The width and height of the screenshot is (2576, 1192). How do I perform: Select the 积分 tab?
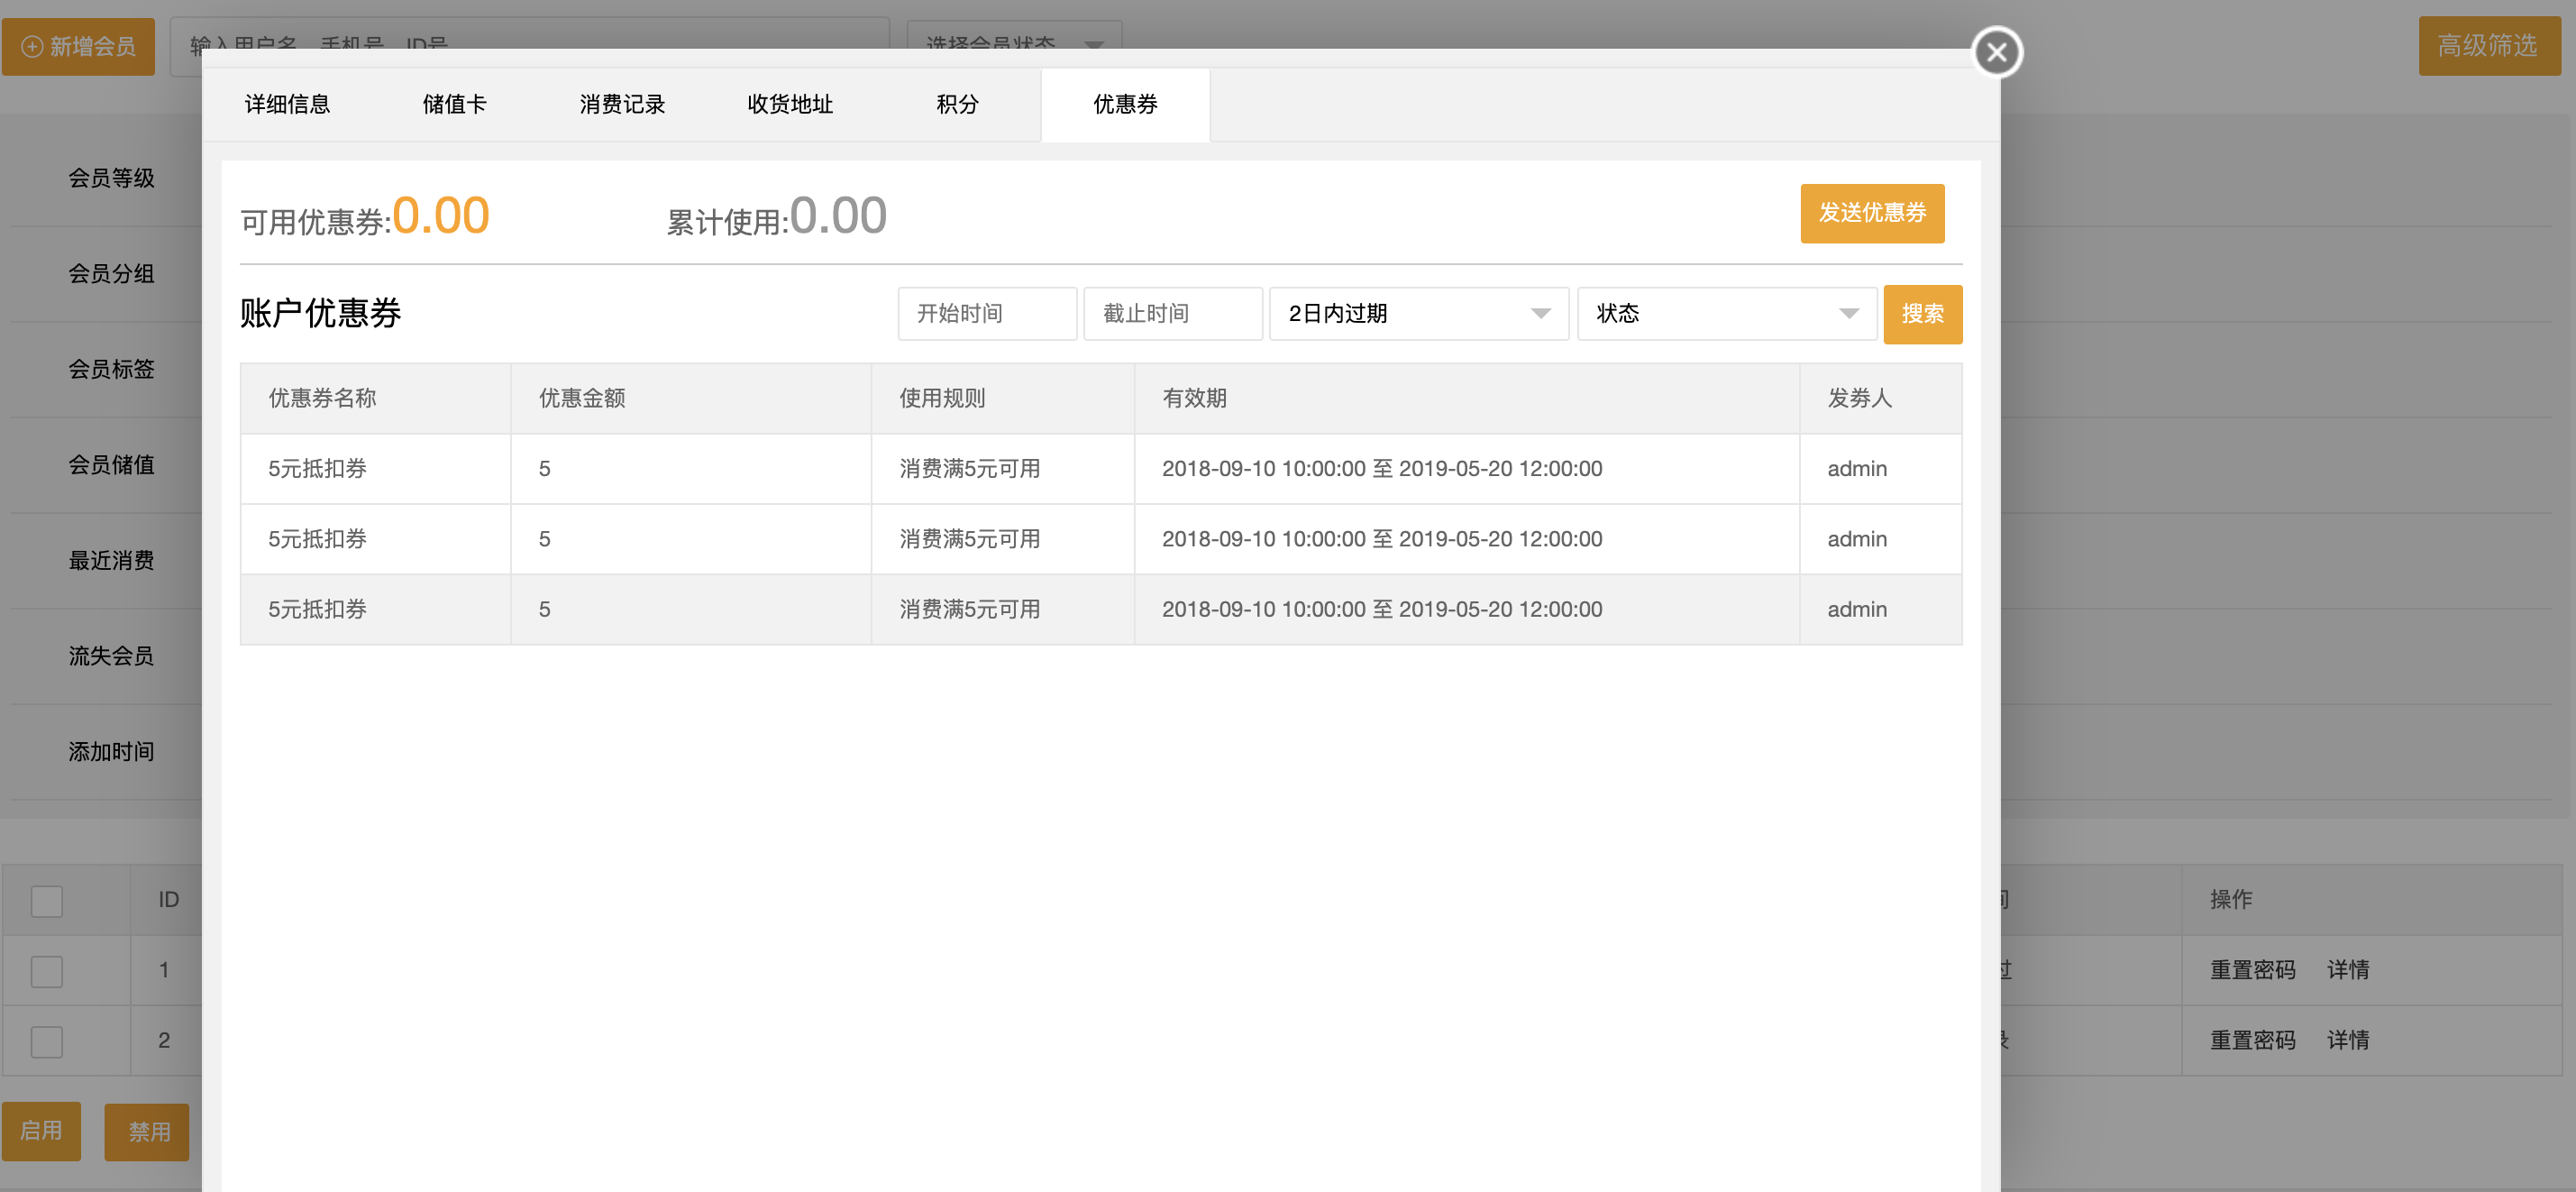tap(957, 104)
